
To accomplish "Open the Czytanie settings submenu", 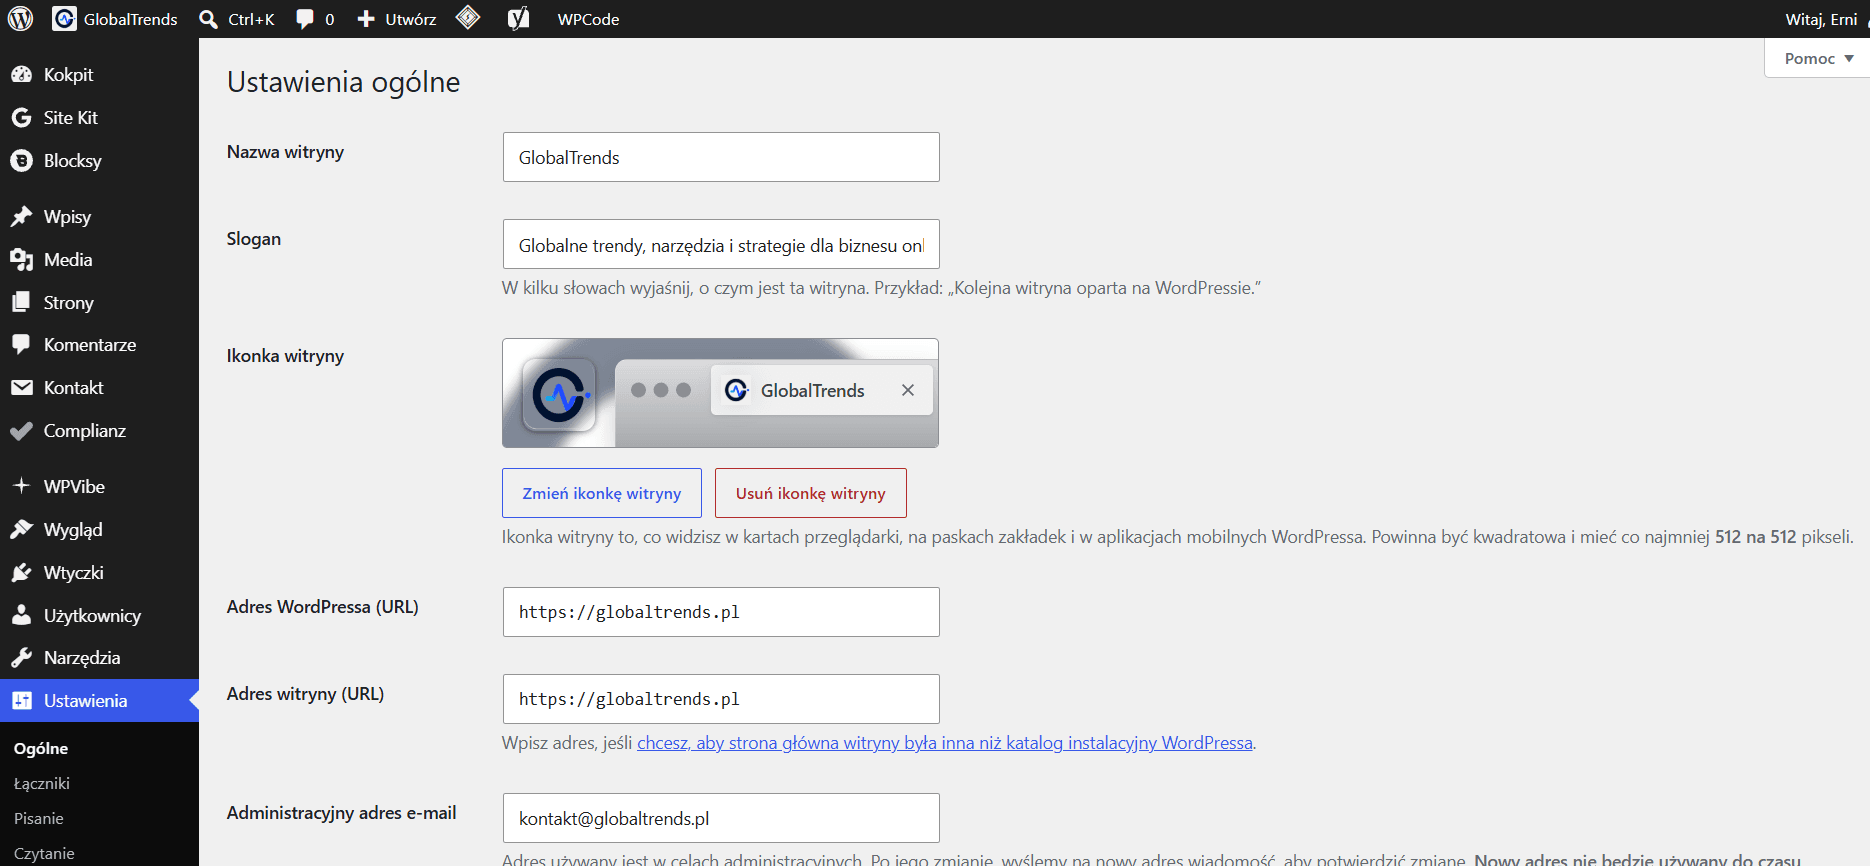I will coord(44,854).
